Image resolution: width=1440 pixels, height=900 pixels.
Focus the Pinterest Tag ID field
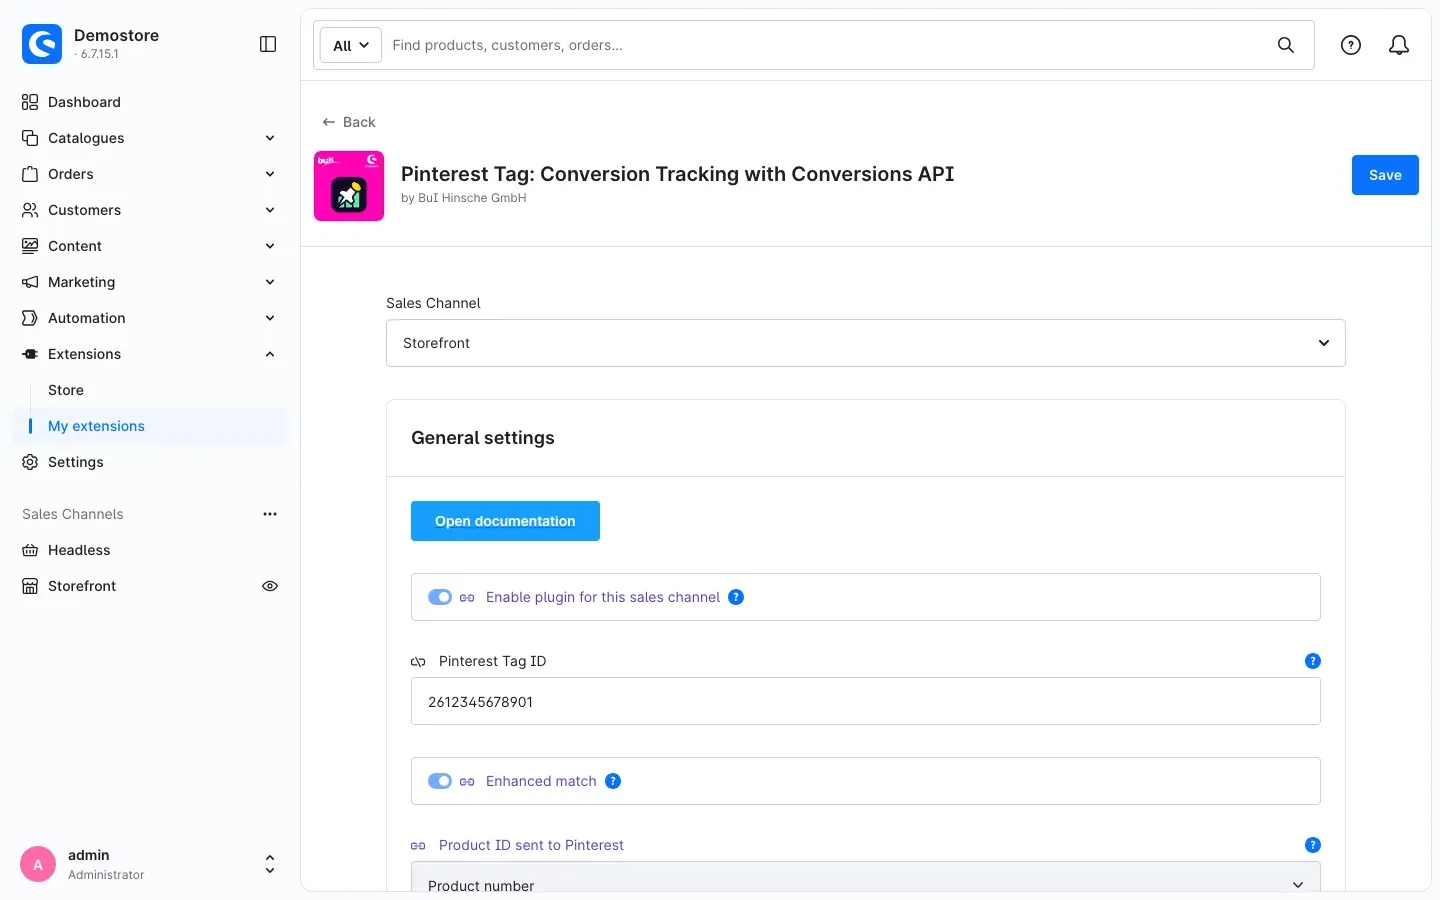pos(866,701)
